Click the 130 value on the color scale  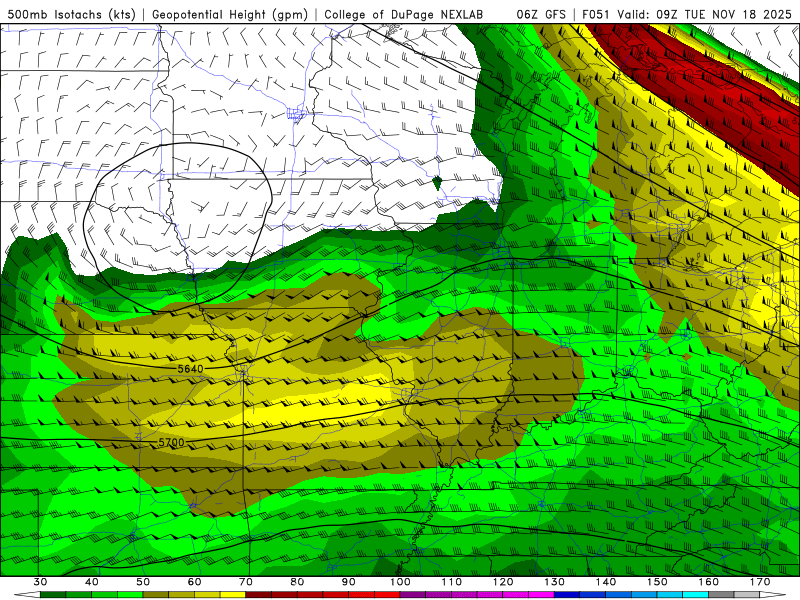(555, 582)
